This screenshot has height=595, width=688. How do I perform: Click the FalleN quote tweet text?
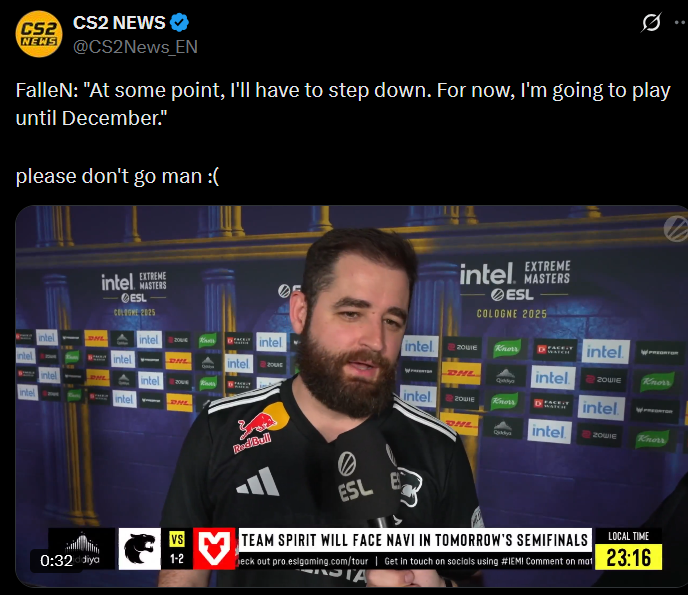[343, 104]
